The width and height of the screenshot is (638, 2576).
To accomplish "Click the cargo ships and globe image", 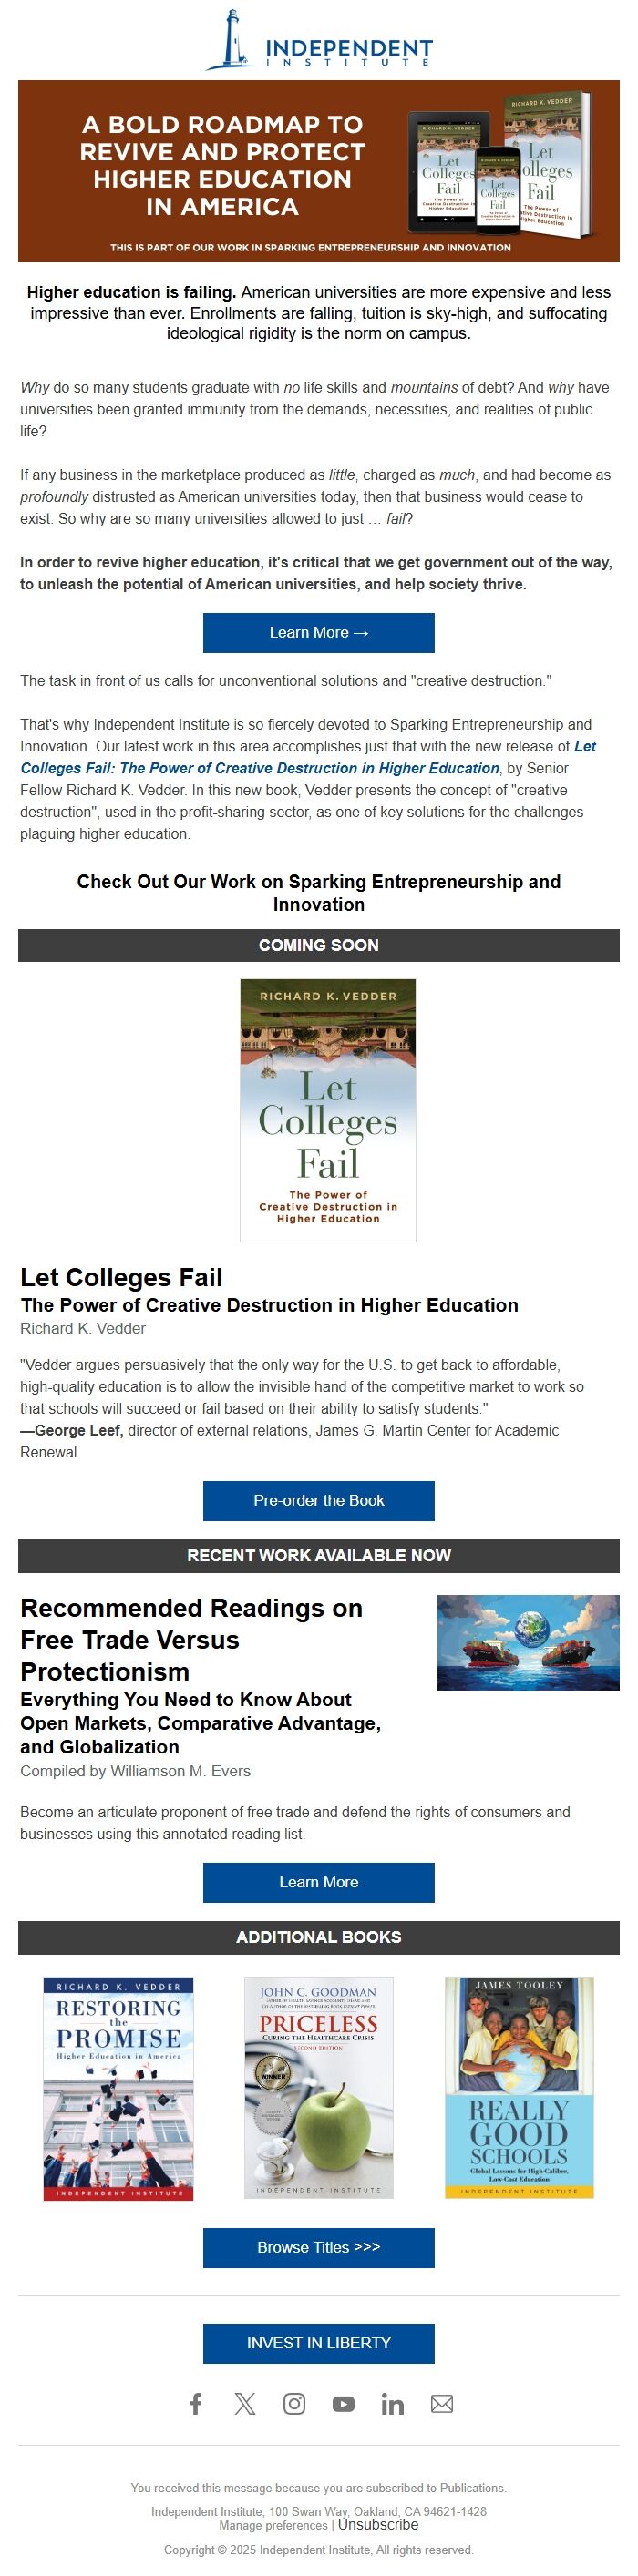I will click(528, 1643).
